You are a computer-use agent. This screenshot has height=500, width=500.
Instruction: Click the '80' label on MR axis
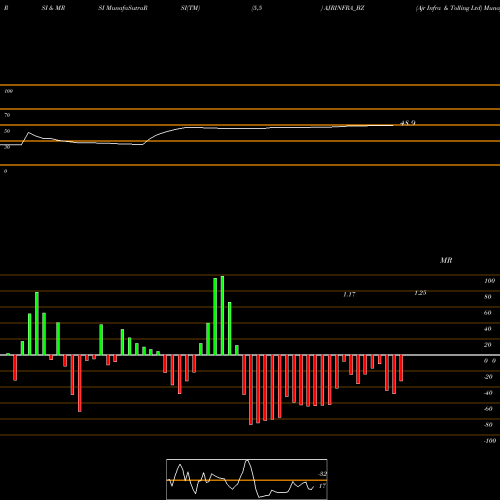pyautogui.click(x=488, y=297)
